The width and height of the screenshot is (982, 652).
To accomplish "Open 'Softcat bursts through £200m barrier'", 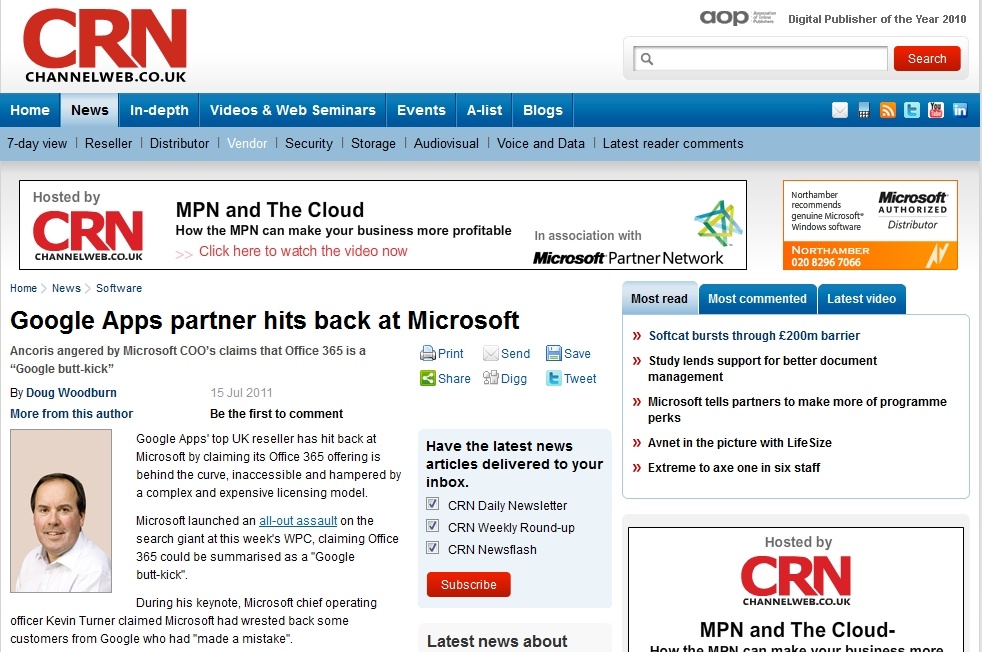I will (754, 336).
